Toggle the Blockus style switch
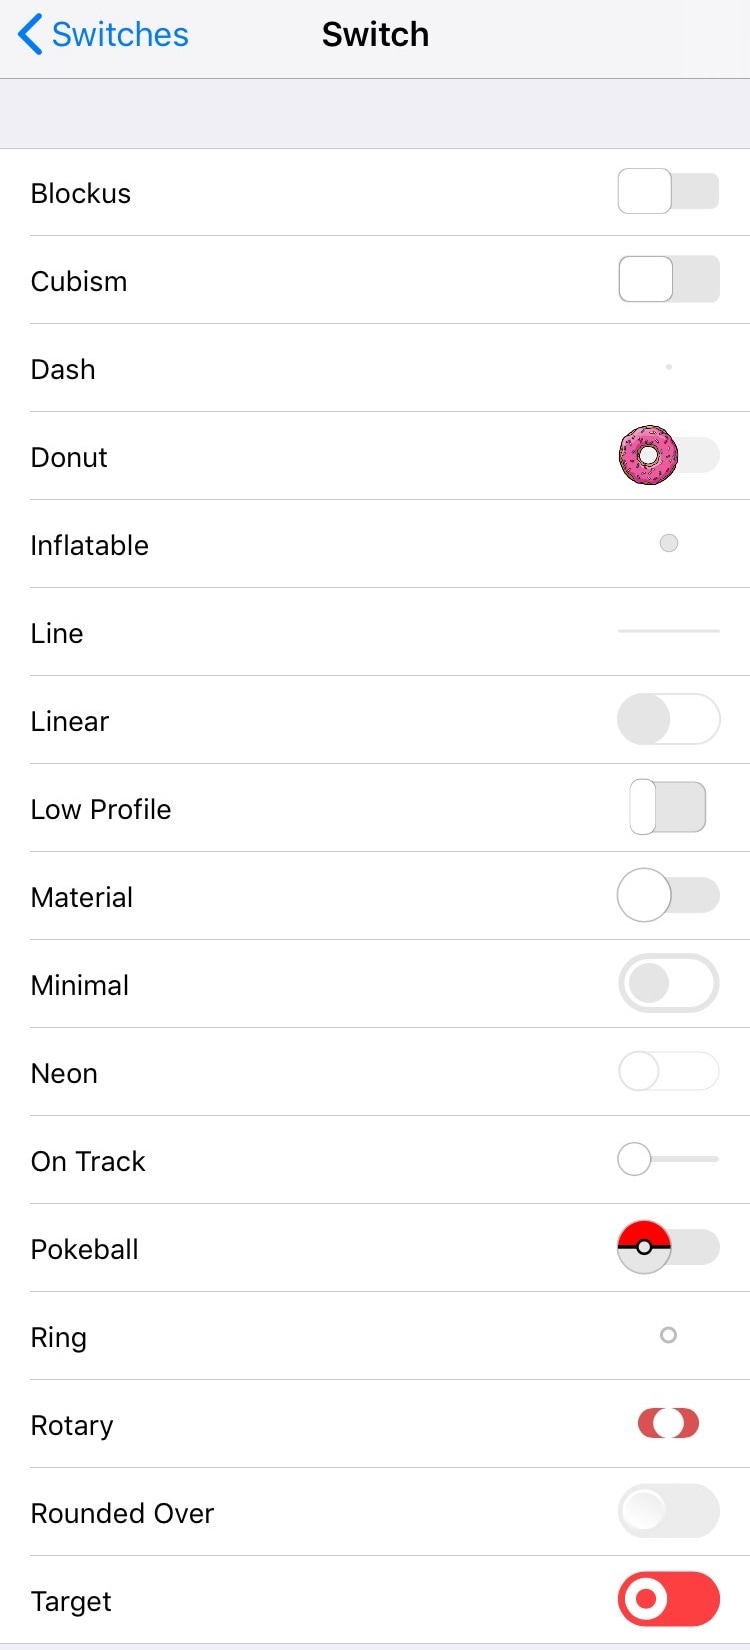The height and width of the screenshot is (1650, 750). (668, 192)
